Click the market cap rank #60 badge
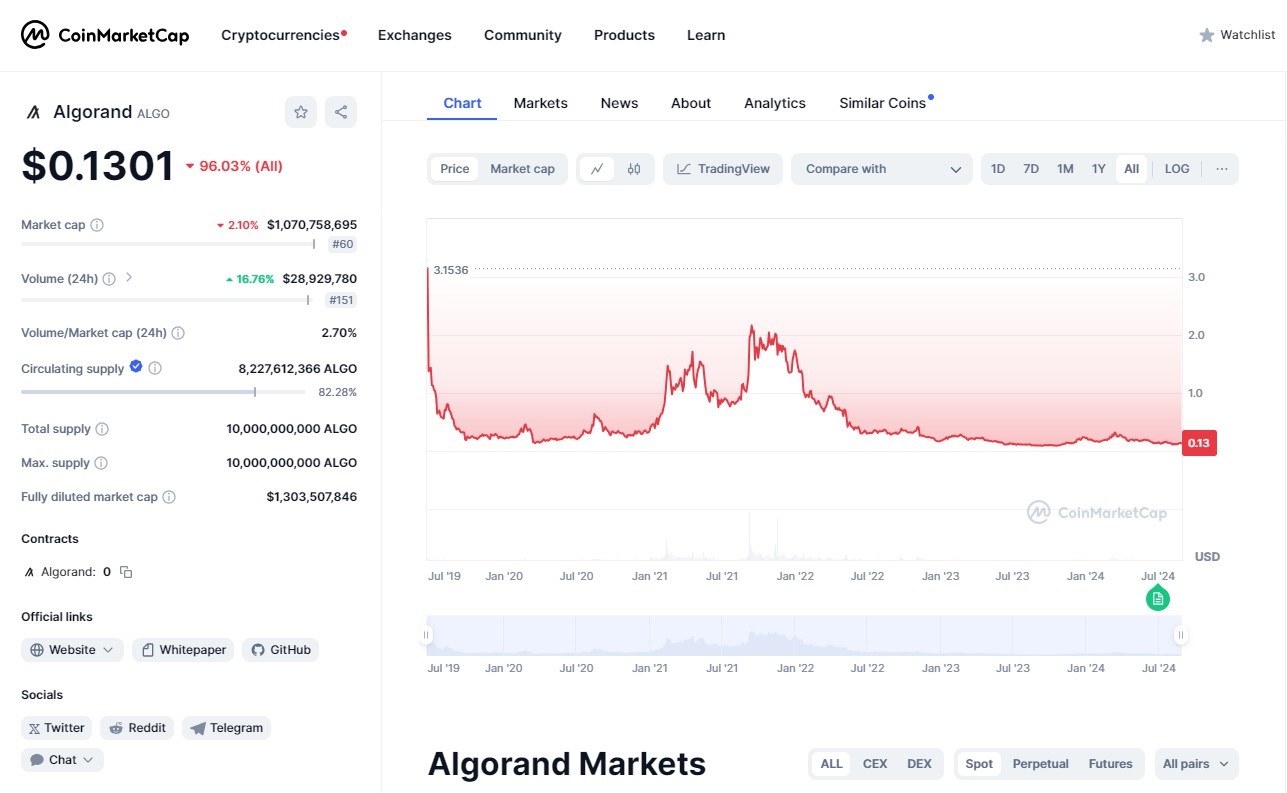Screen dimensions: 1287x793 [x=342, y=244]
